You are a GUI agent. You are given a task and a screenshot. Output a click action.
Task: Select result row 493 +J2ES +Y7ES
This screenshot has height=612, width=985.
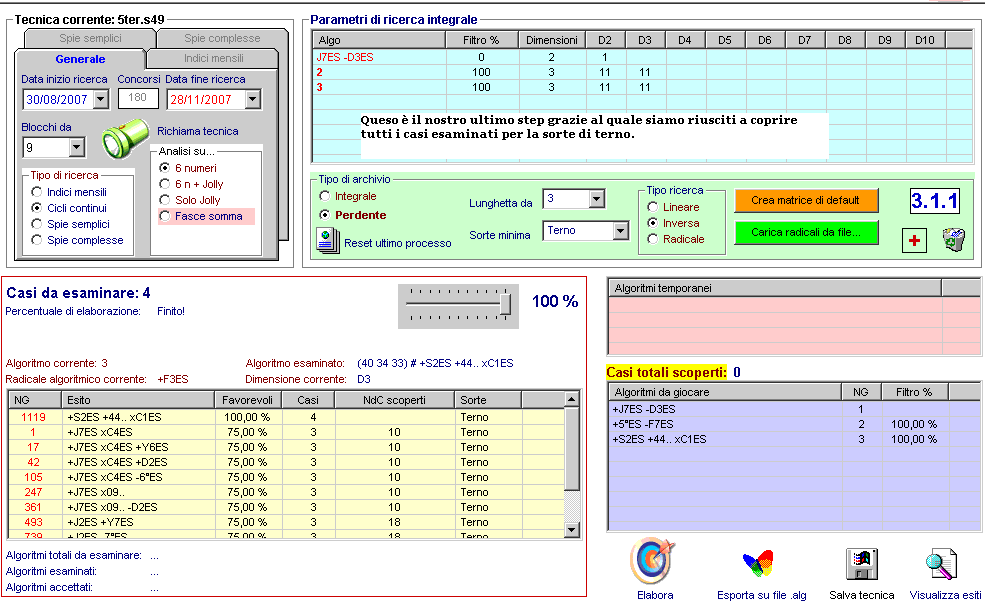(x=286, y=522)
